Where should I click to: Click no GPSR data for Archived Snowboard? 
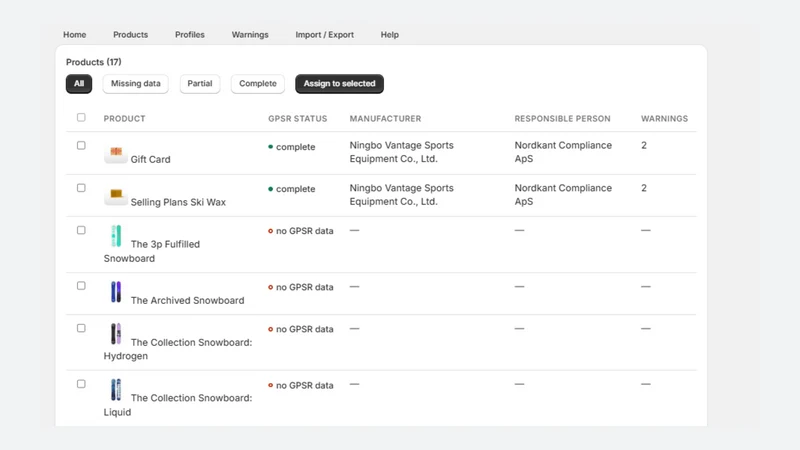(x=301, y=287)
